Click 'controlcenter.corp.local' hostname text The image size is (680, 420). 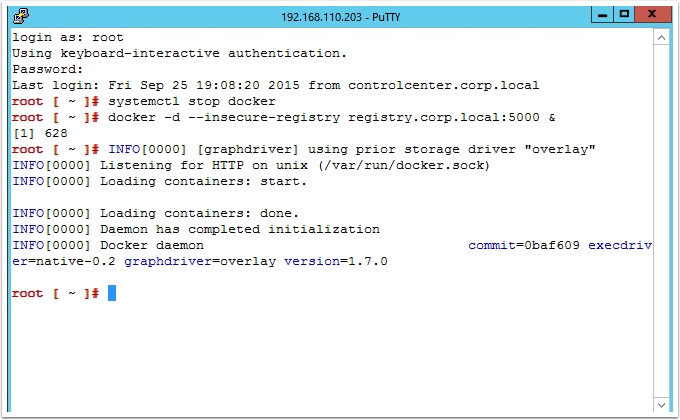click(x=444, y=85)
